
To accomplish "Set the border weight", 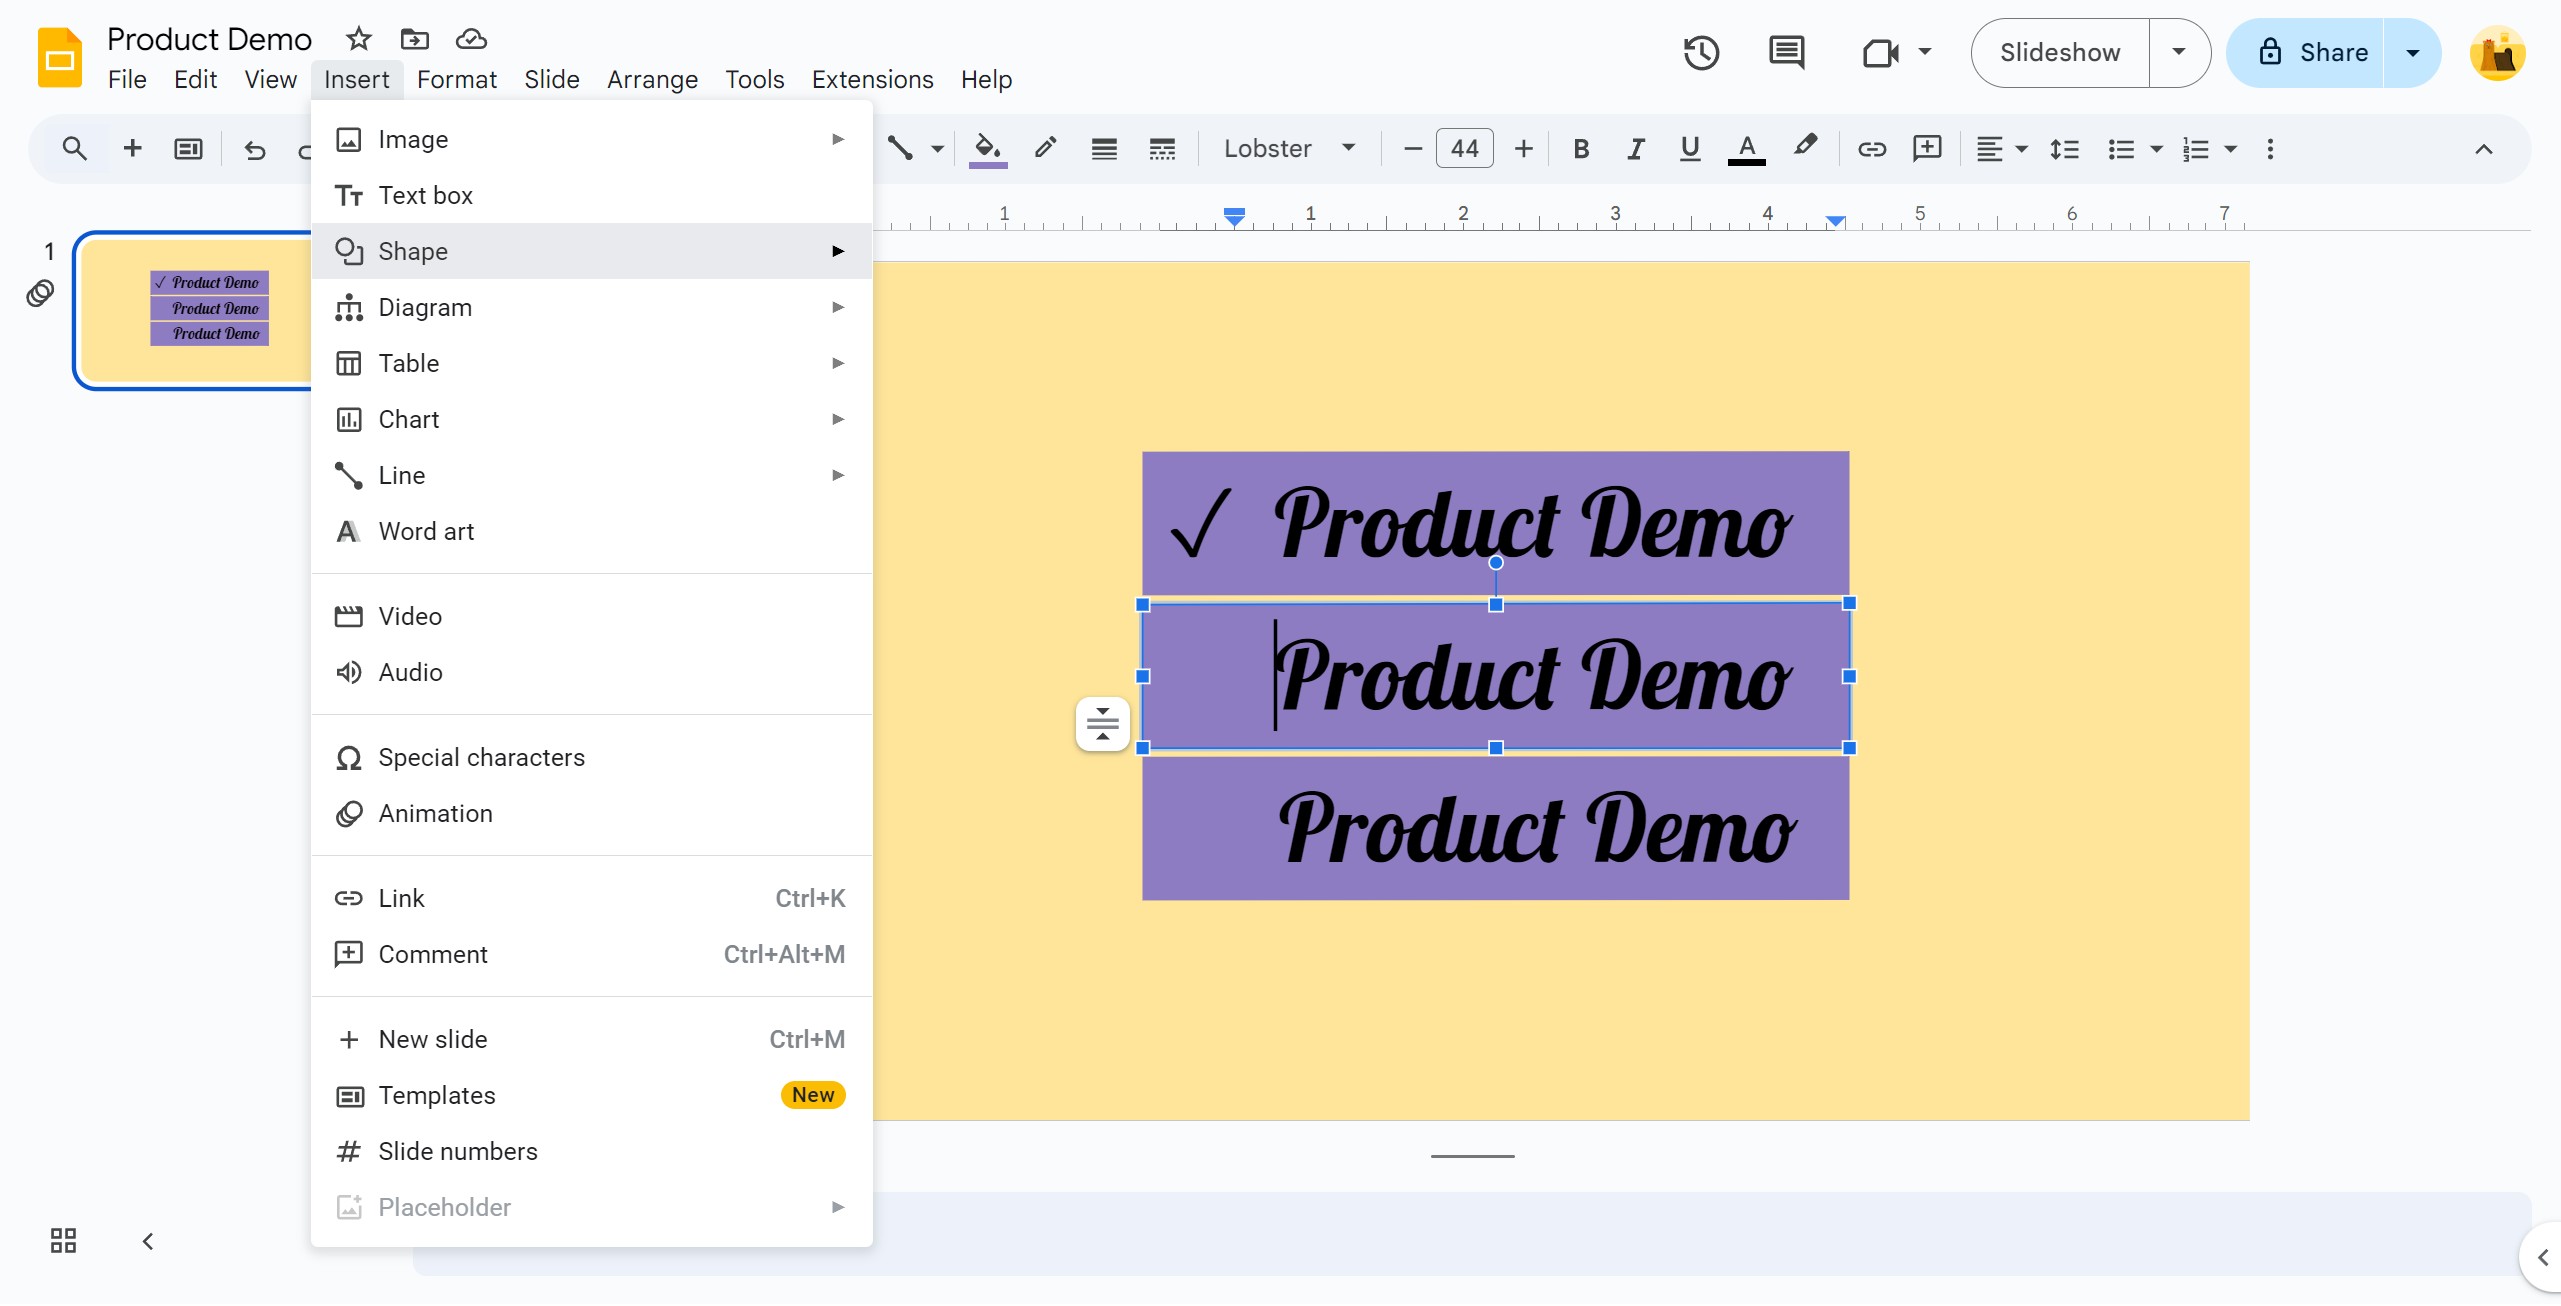I will pos(1104,149).
